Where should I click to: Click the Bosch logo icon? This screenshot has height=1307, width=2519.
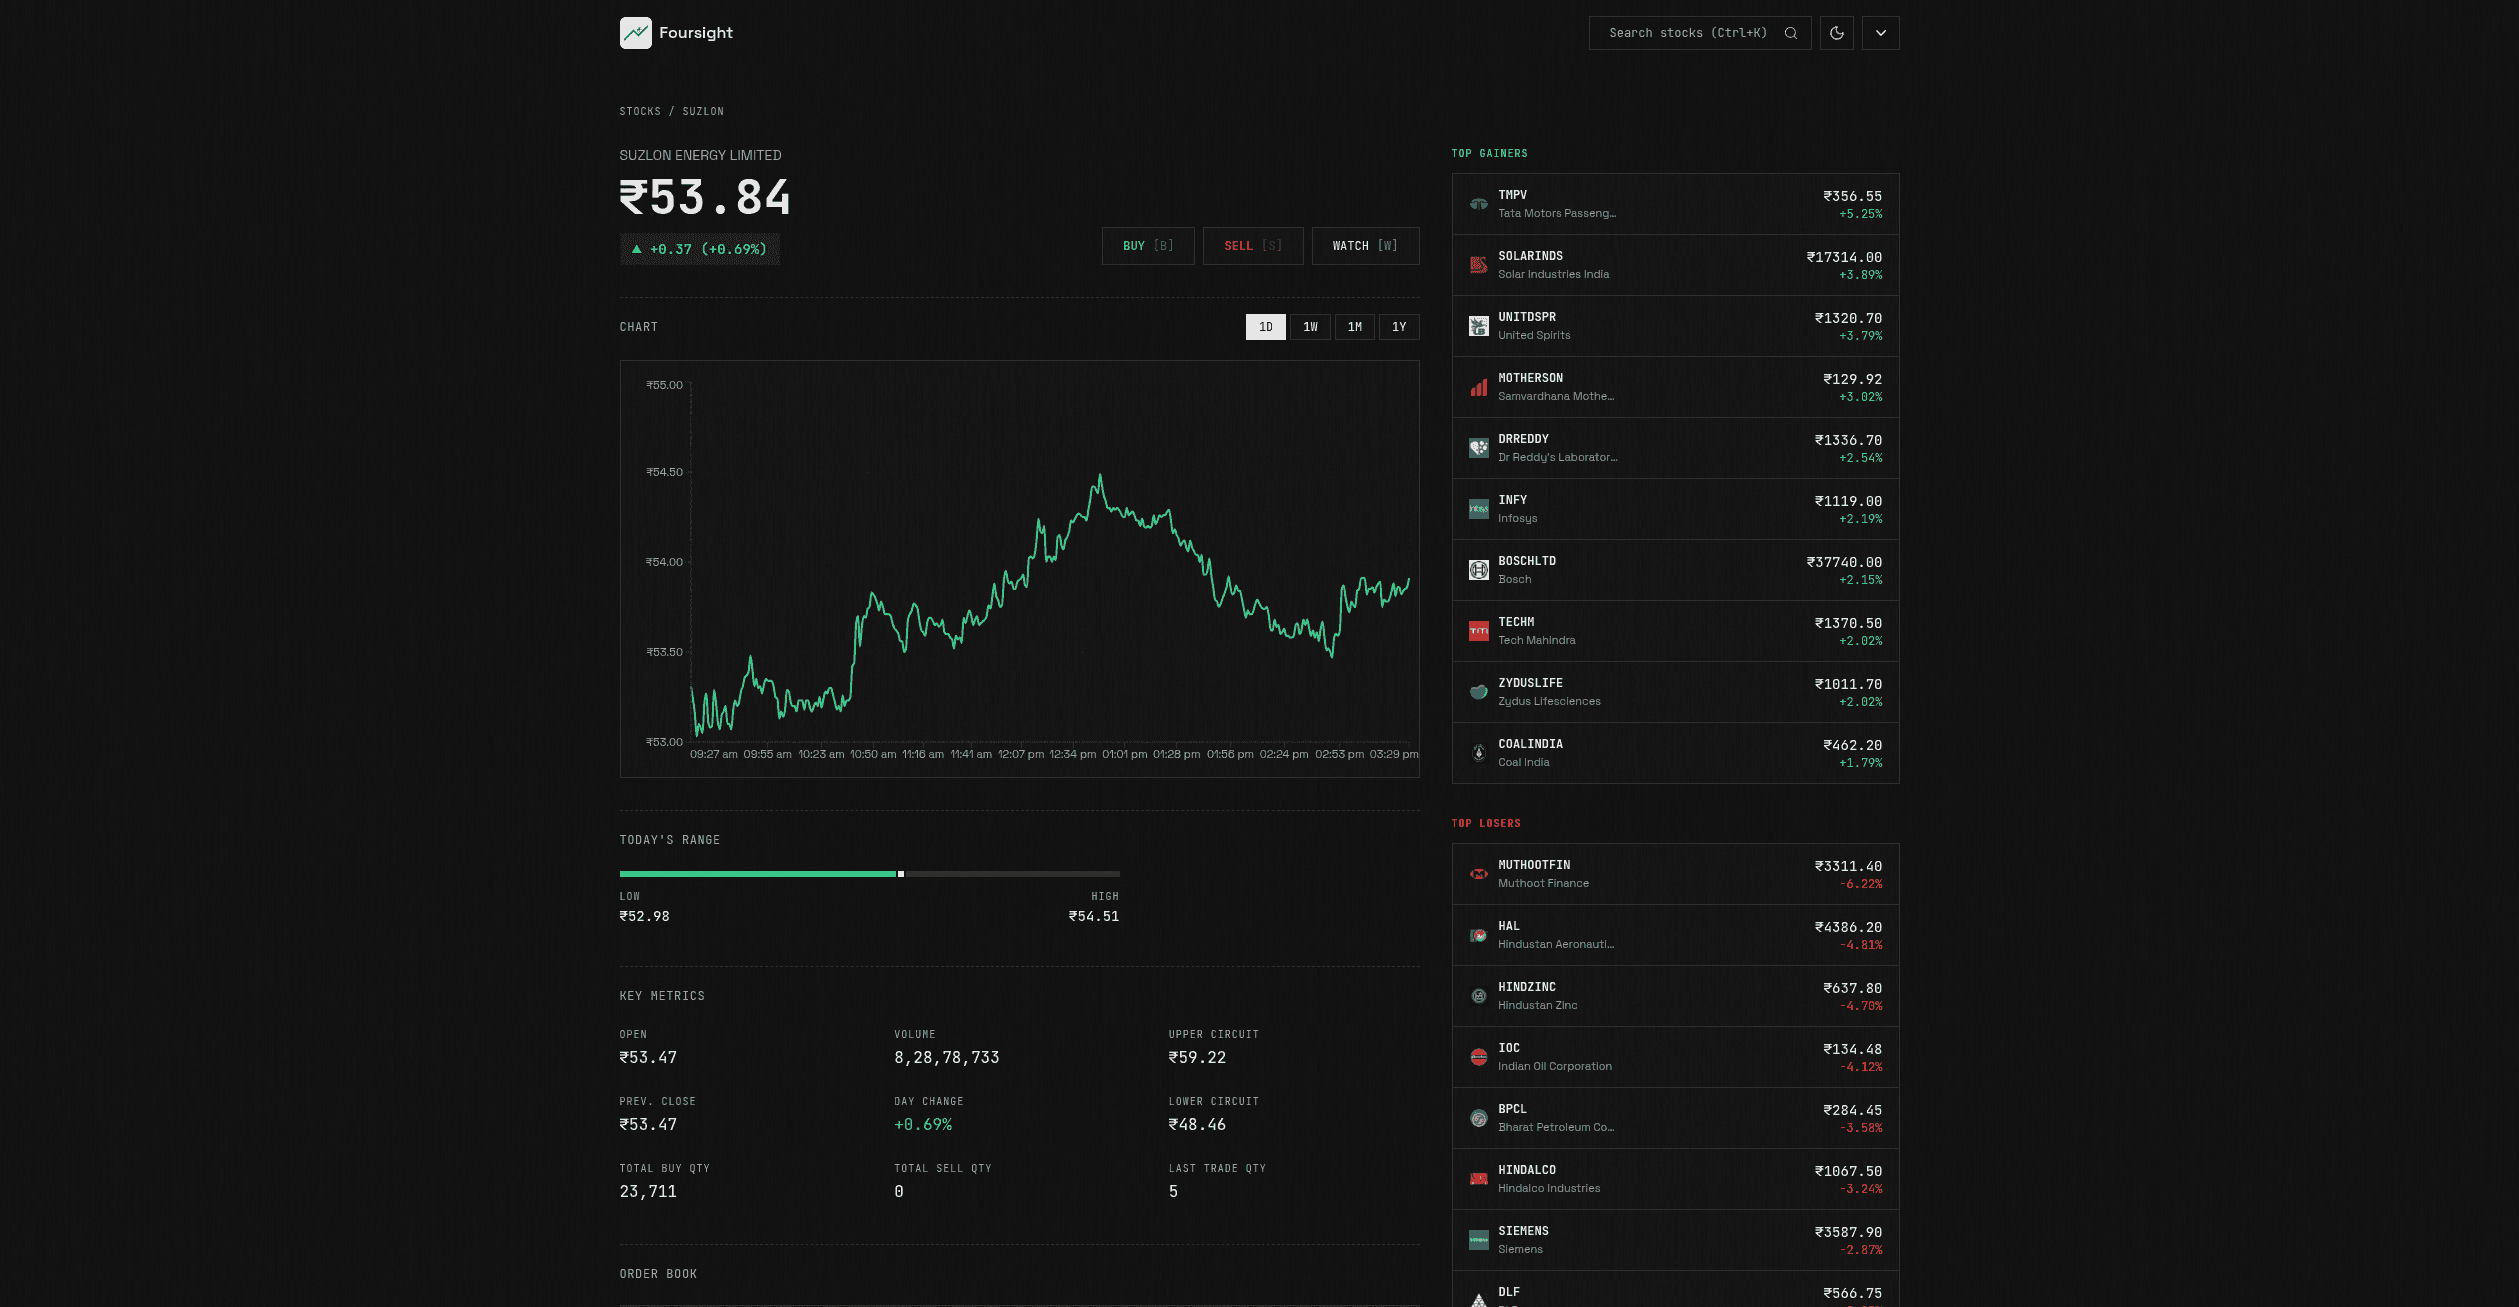tap(1478, 570)
